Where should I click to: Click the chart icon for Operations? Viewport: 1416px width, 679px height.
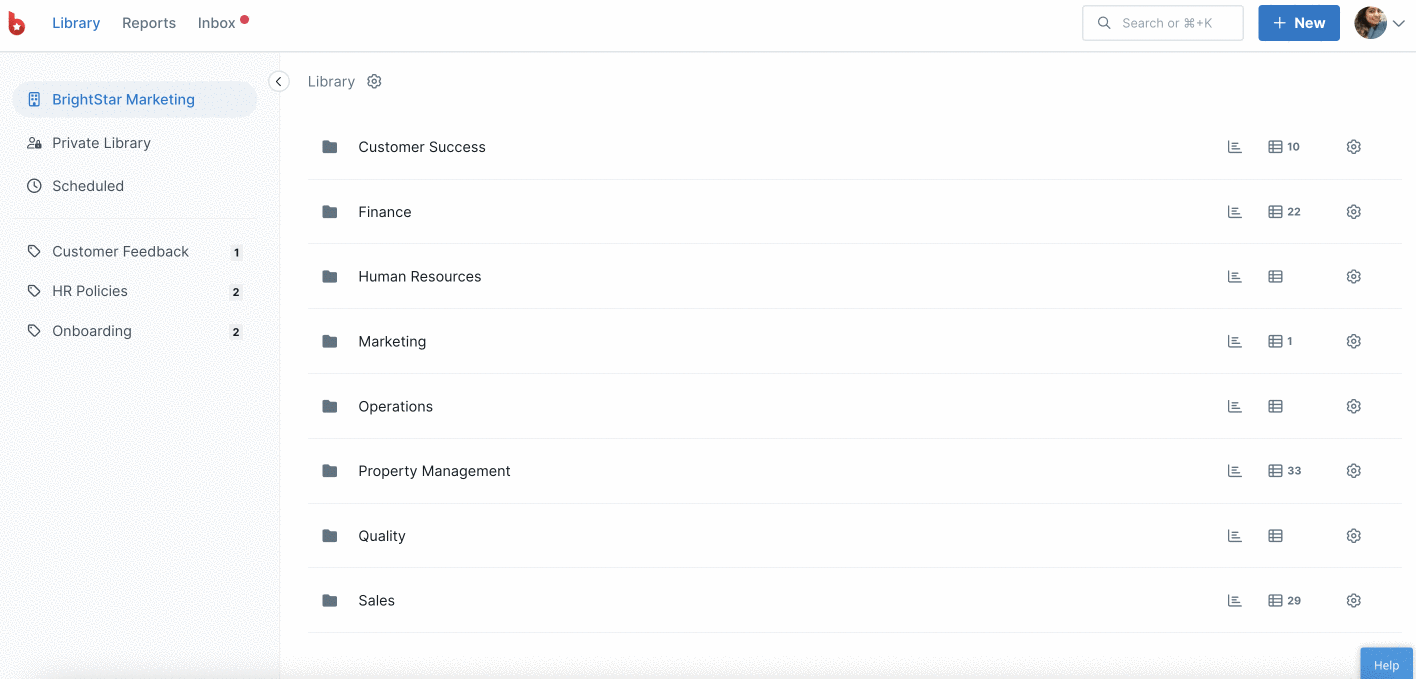[1235, 406]
